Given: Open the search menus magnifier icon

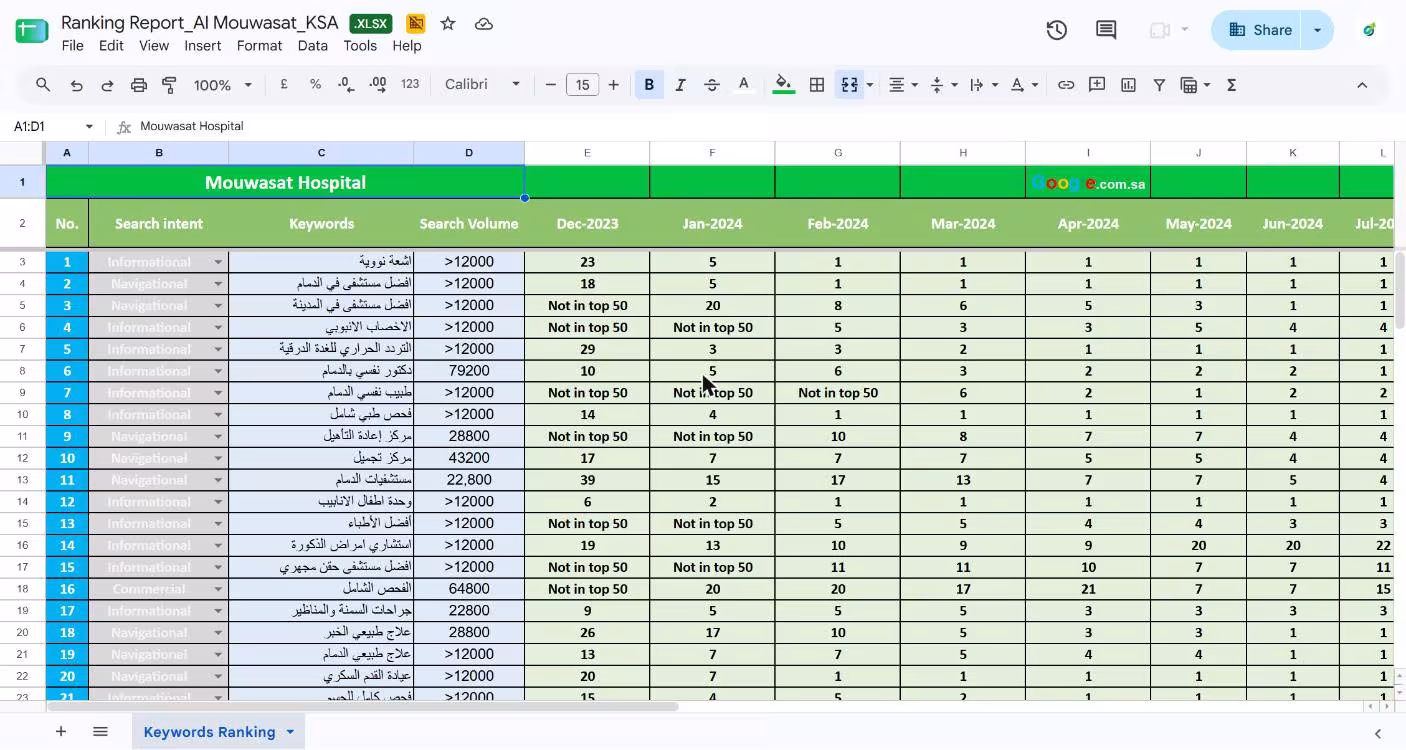Looking at the screenshot, I should [43, 85].
